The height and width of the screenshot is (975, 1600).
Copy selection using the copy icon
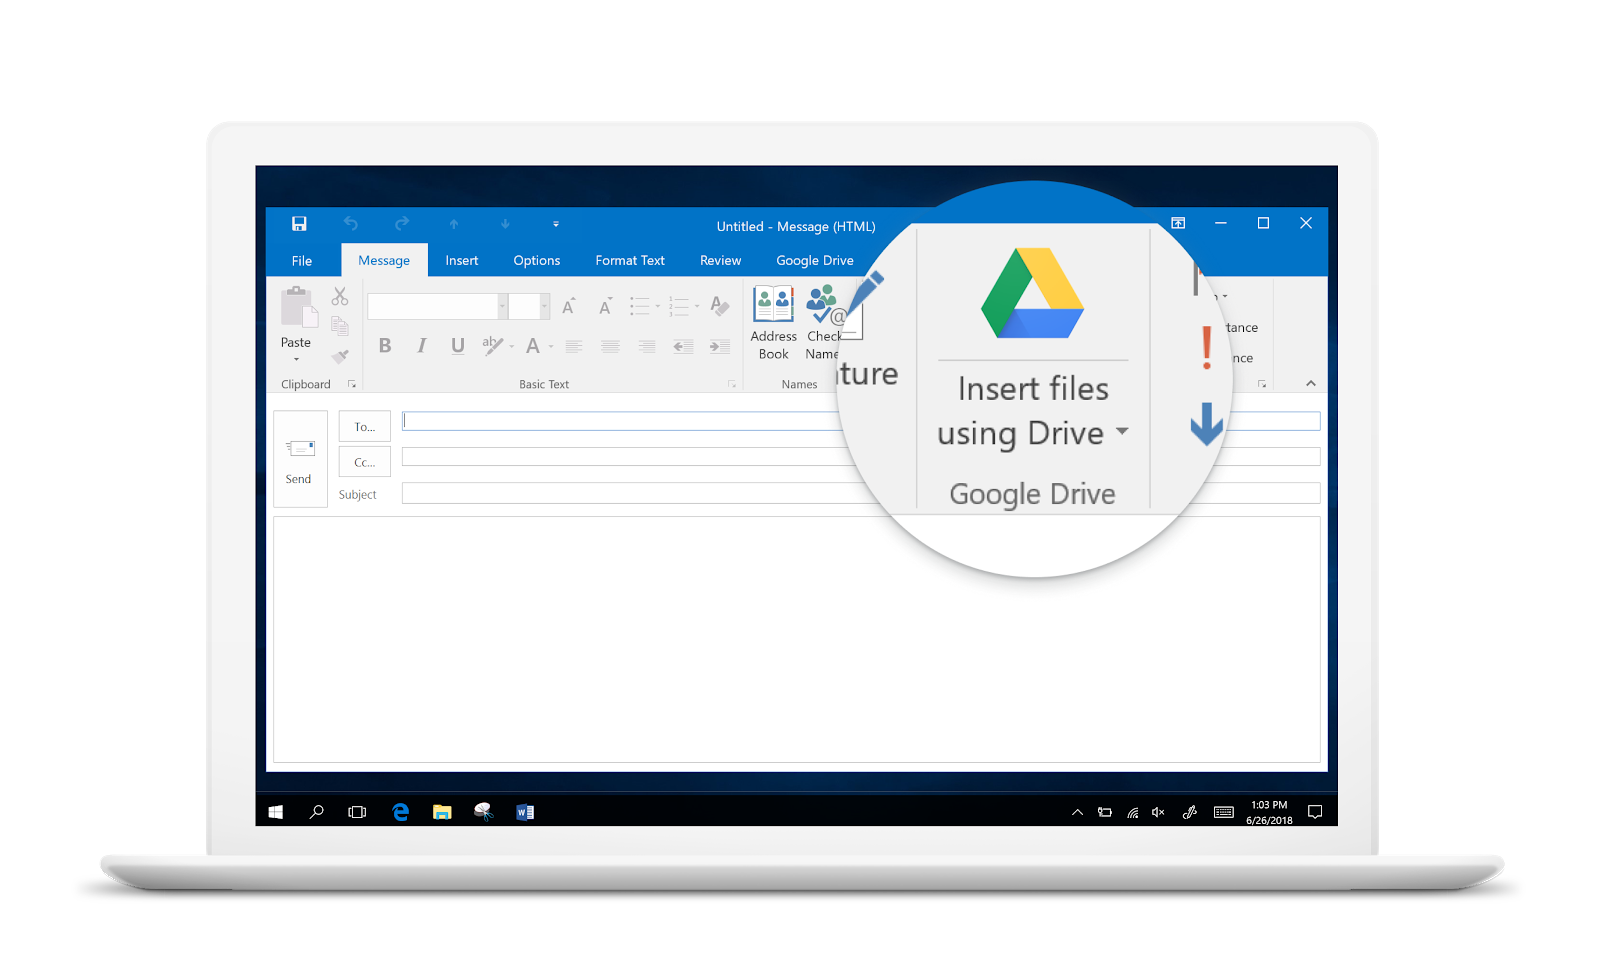coord(340,326)
